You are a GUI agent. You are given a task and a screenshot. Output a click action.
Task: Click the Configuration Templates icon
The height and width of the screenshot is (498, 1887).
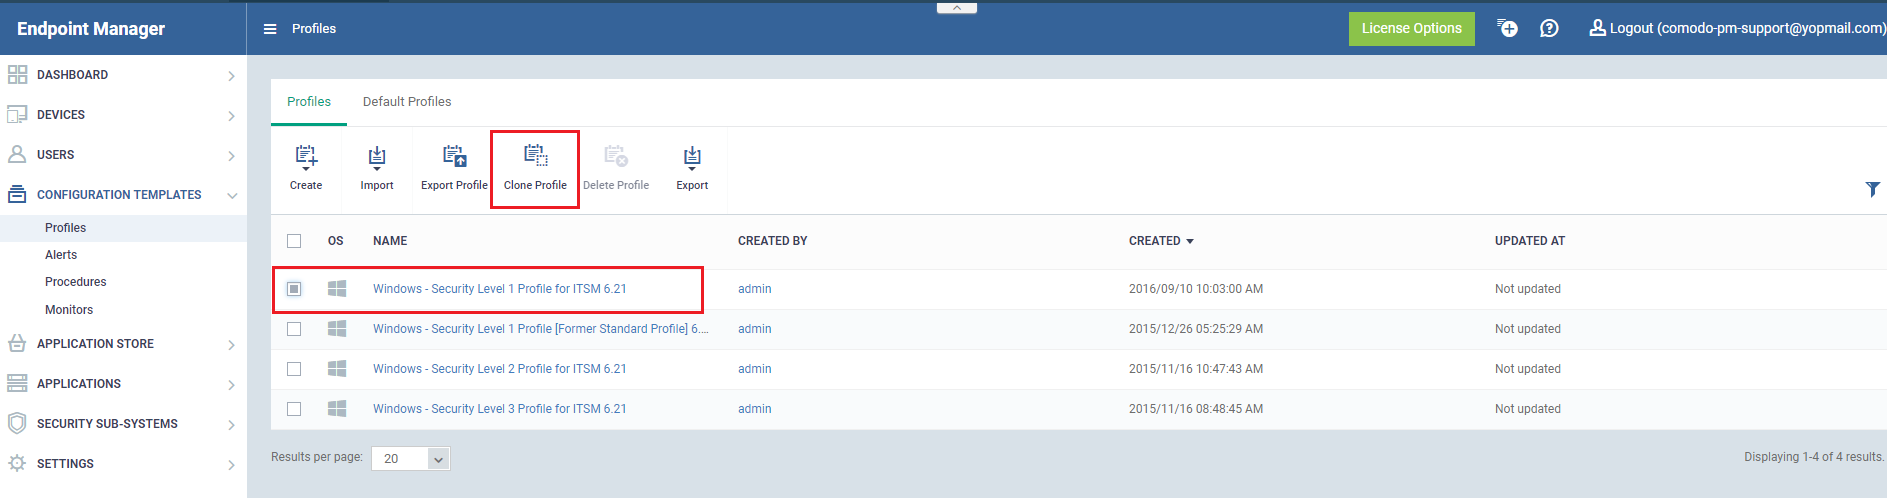click(x=17, y=195)
